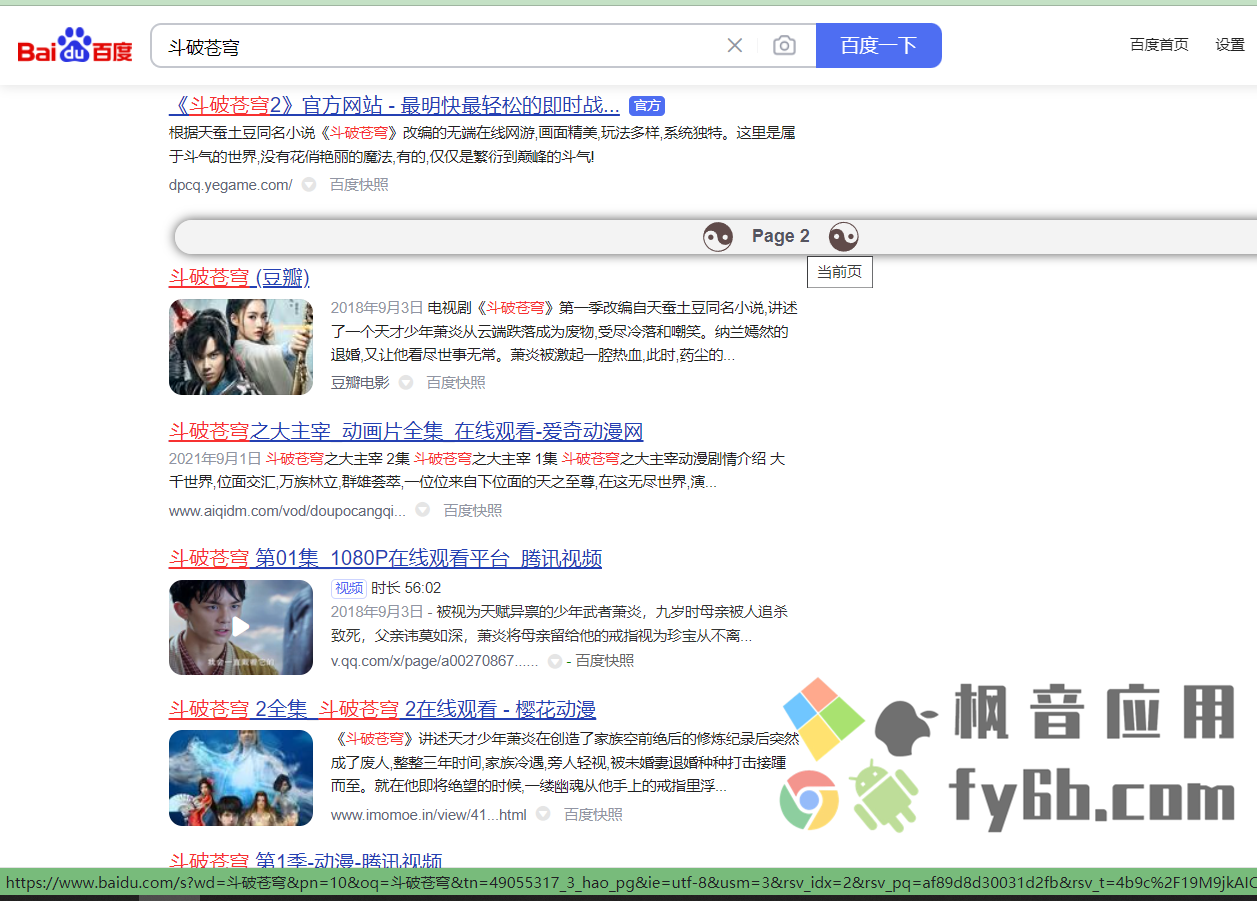Click 时长 56:02 duration text
Viewport: 1257px width, 901px height.
point(406,588)
